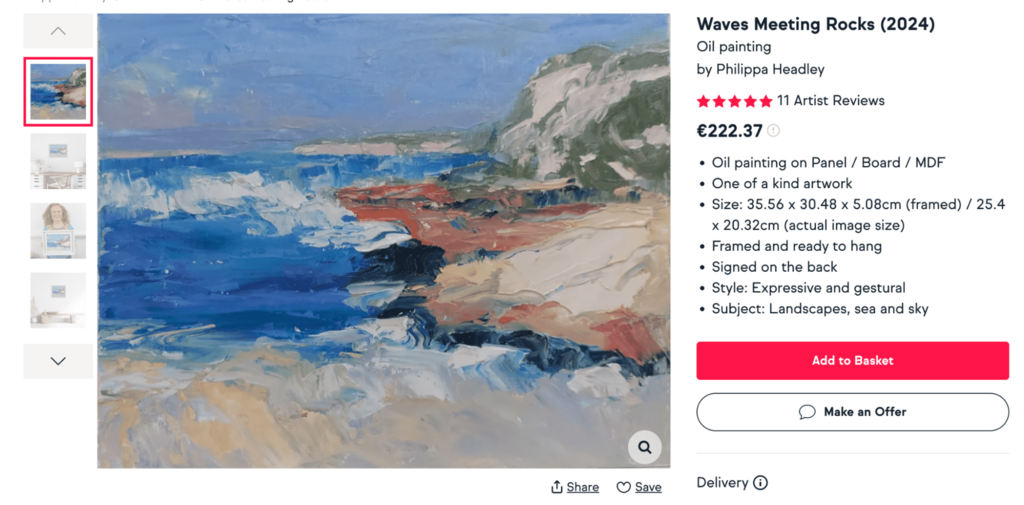Click the five-star rating

click(x=734, y=101)
